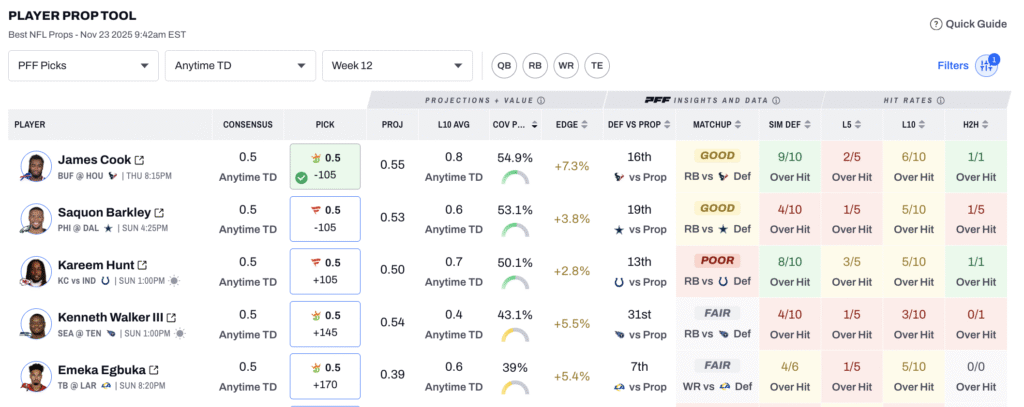Open the Anytime TD dropdown
This screenshot has height=407, width=1024.
[240, 66]
